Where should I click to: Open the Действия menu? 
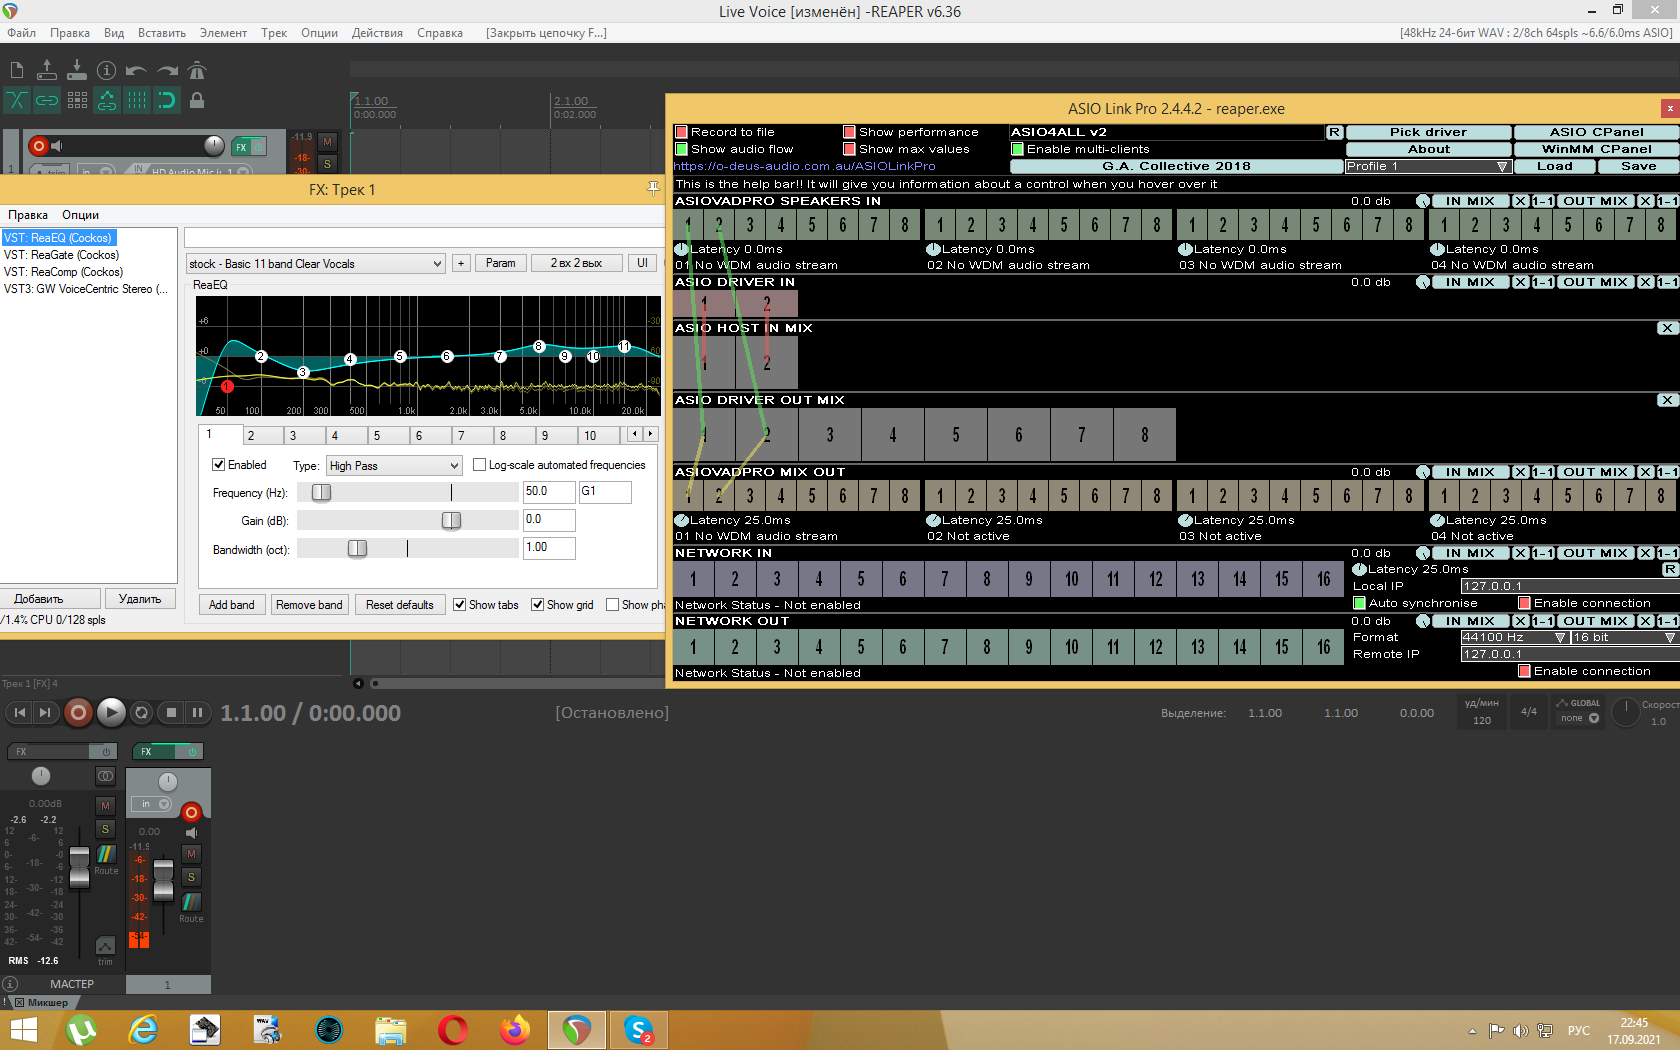377,33
